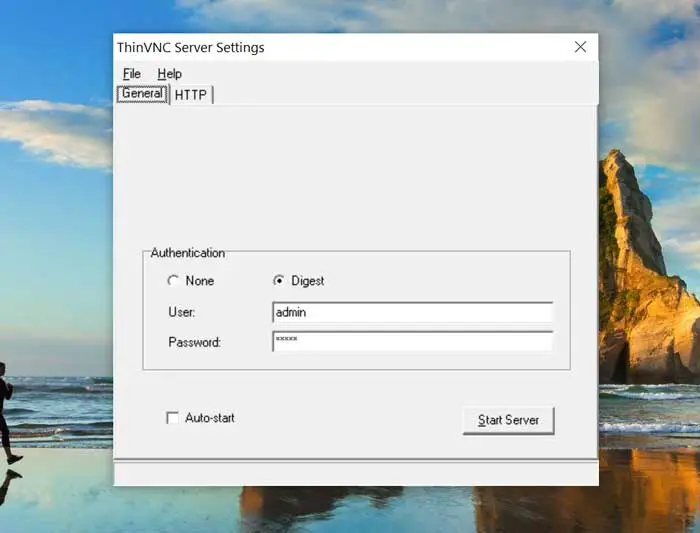
Task: Click the "User:" label
Action: [182, 312]
